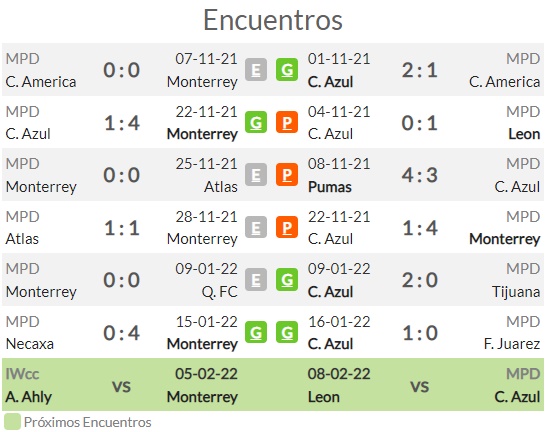Click the orange P badge for 04-11-21 match

point(287,122)
